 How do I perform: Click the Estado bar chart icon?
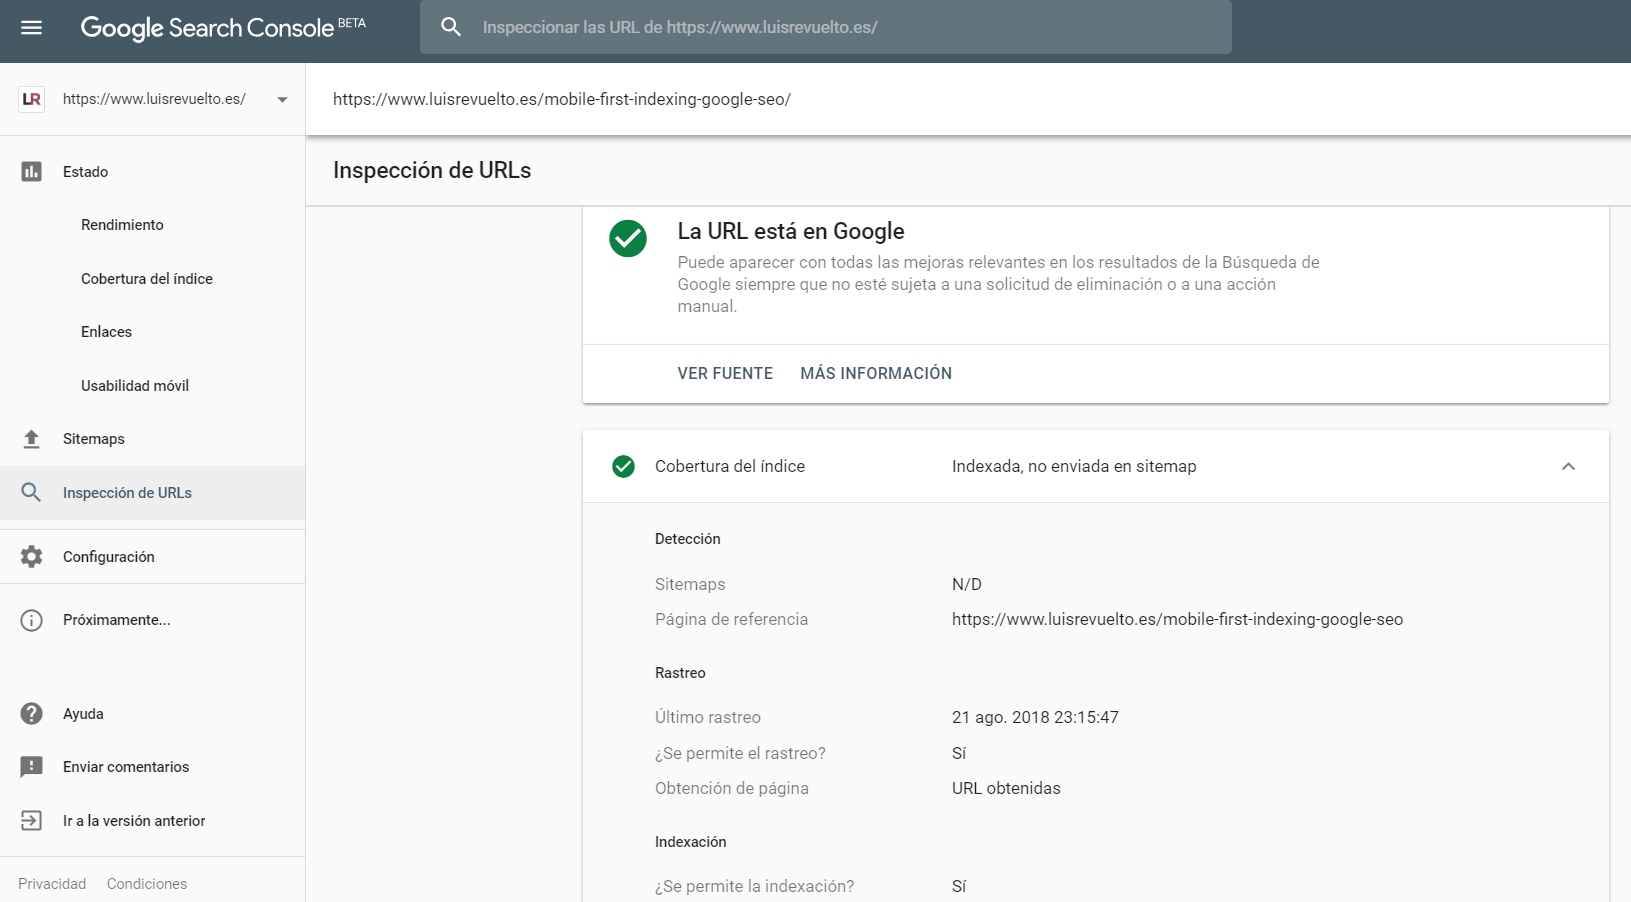32,172
